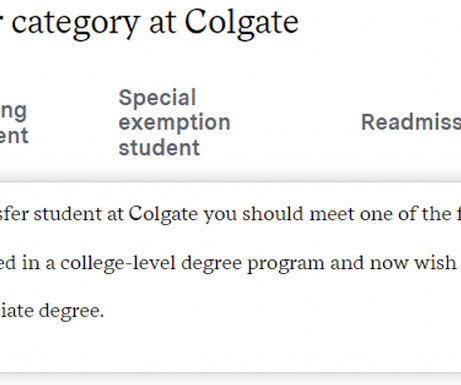
Task: Click the blank space between the two tab labels
Action: coord(296,122)
